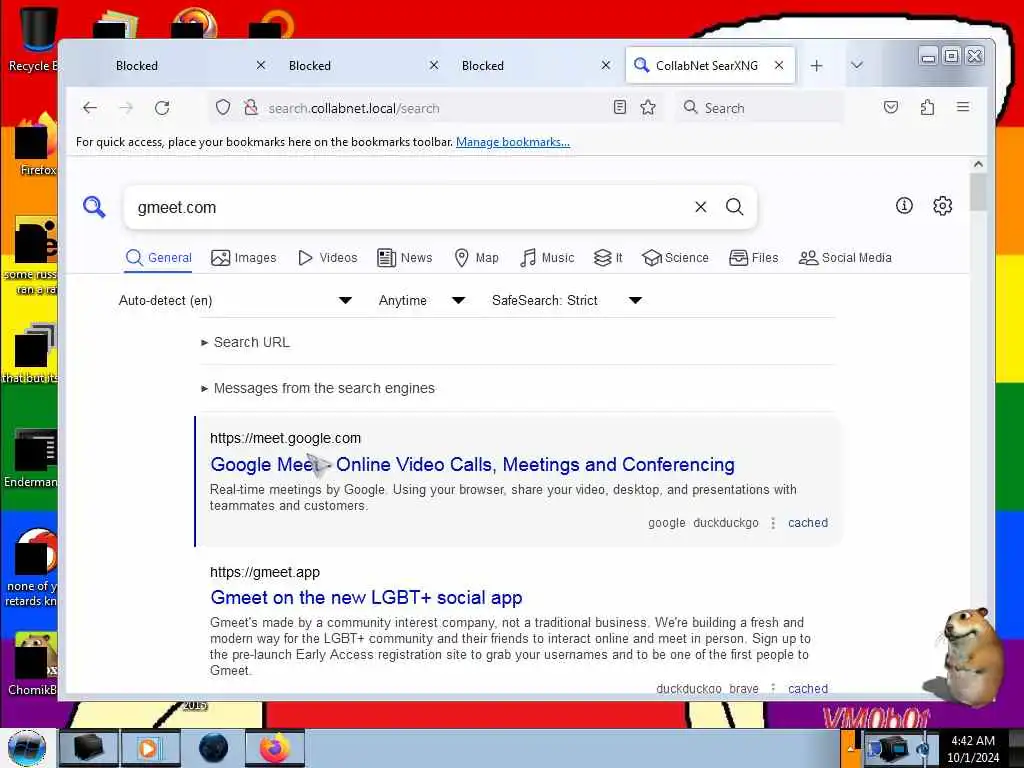Toggle reader view in the address bar

coord(620,107)
